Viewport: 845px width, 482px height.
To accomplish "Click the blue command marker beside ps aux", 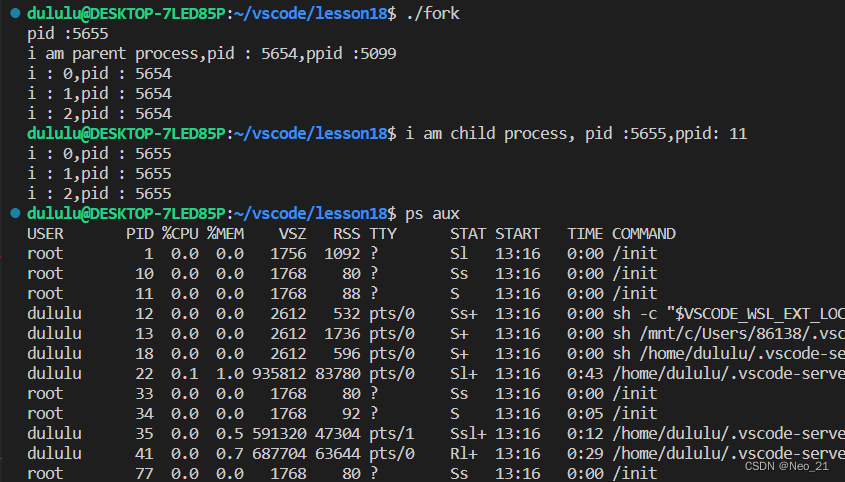I will [x=16, y=213].
